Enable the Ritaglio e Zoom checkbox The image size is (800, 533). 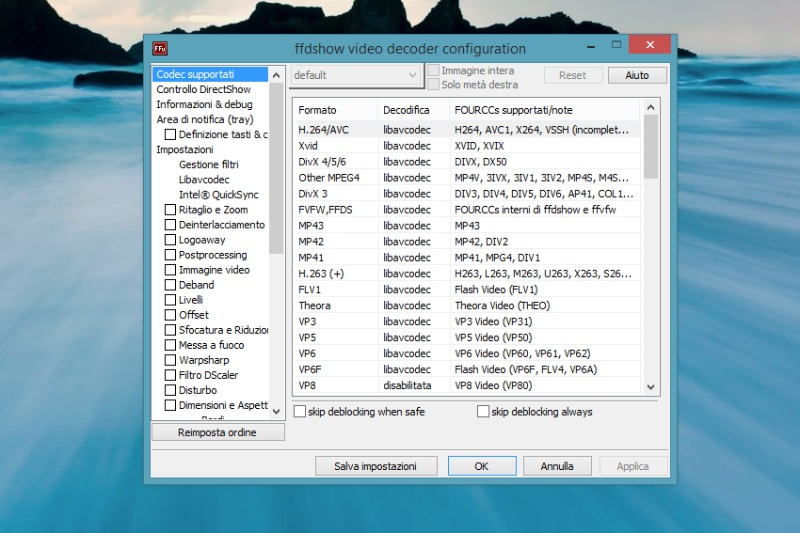pyautogui.click(x=170, y=210)
